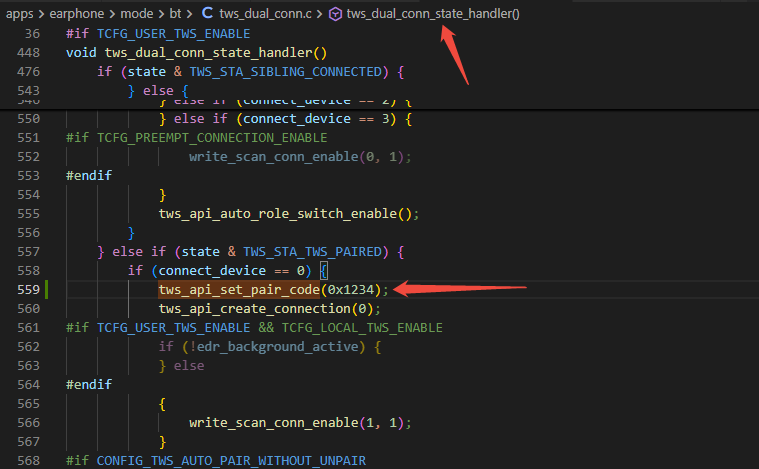Screen dimensions: 759x469
Task: Click the 0x1234 argument value
Action: pos(351,289)
